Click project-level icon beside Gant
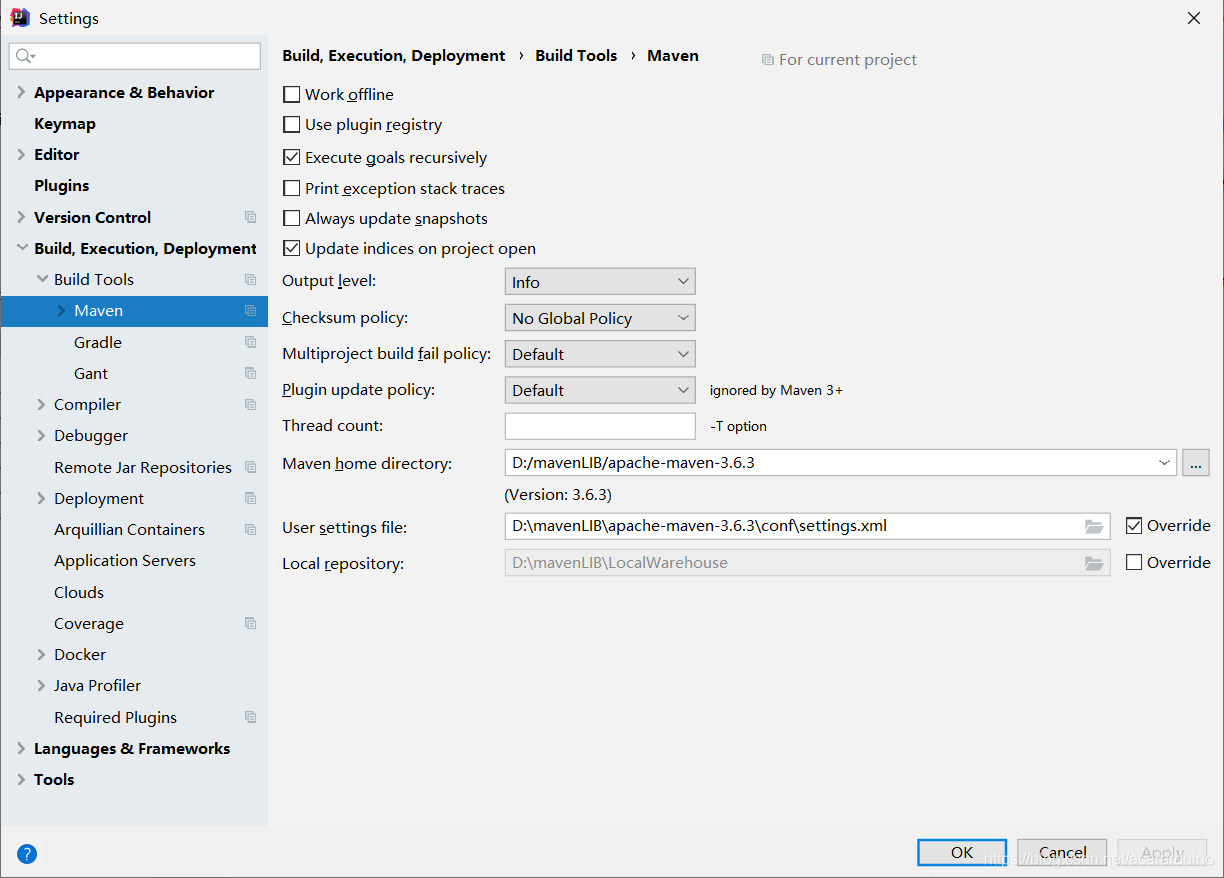 pos(250,373)
